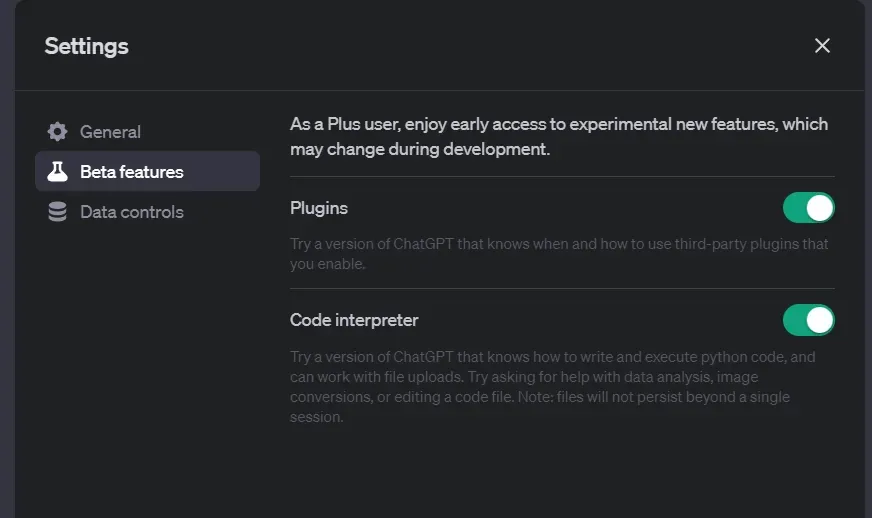
Task: Click the Code interpreter setting label
Action: click(354, 320)
